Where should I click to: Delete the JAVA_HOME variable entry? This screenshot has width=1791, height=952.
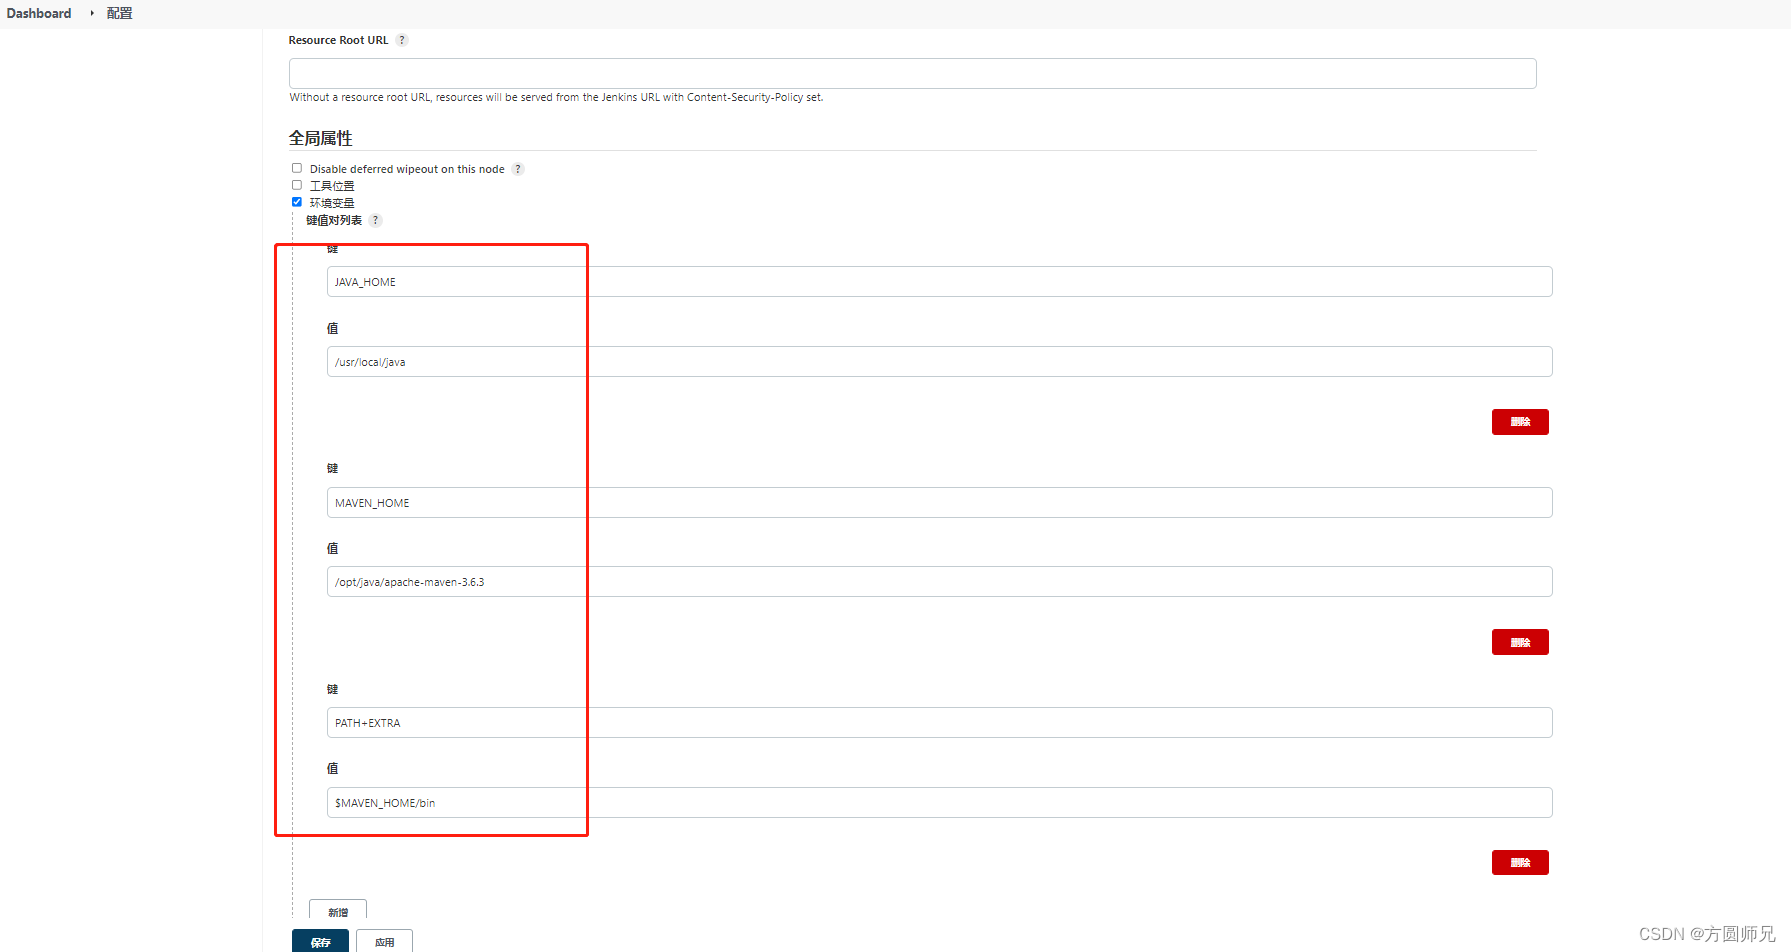click(x=1520, y=422)
